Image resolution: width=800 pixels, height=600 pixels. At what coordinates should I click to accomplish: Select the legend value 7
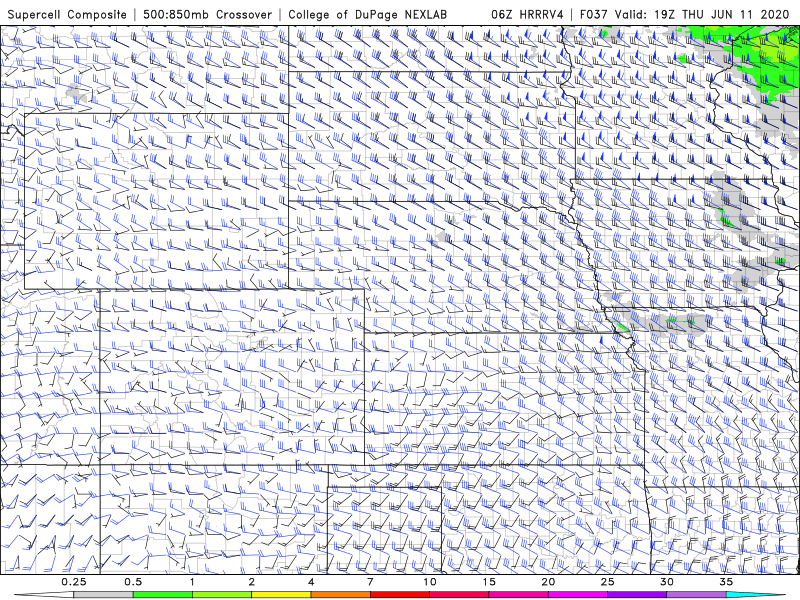(x=370, y=582)
